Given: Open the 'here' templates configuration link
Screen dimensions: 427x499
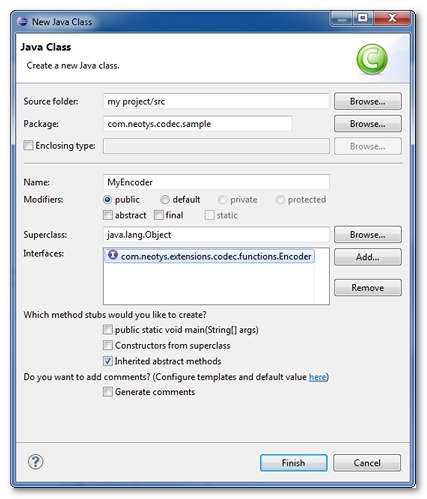Looking at the screenshot, I should (317, 377).
